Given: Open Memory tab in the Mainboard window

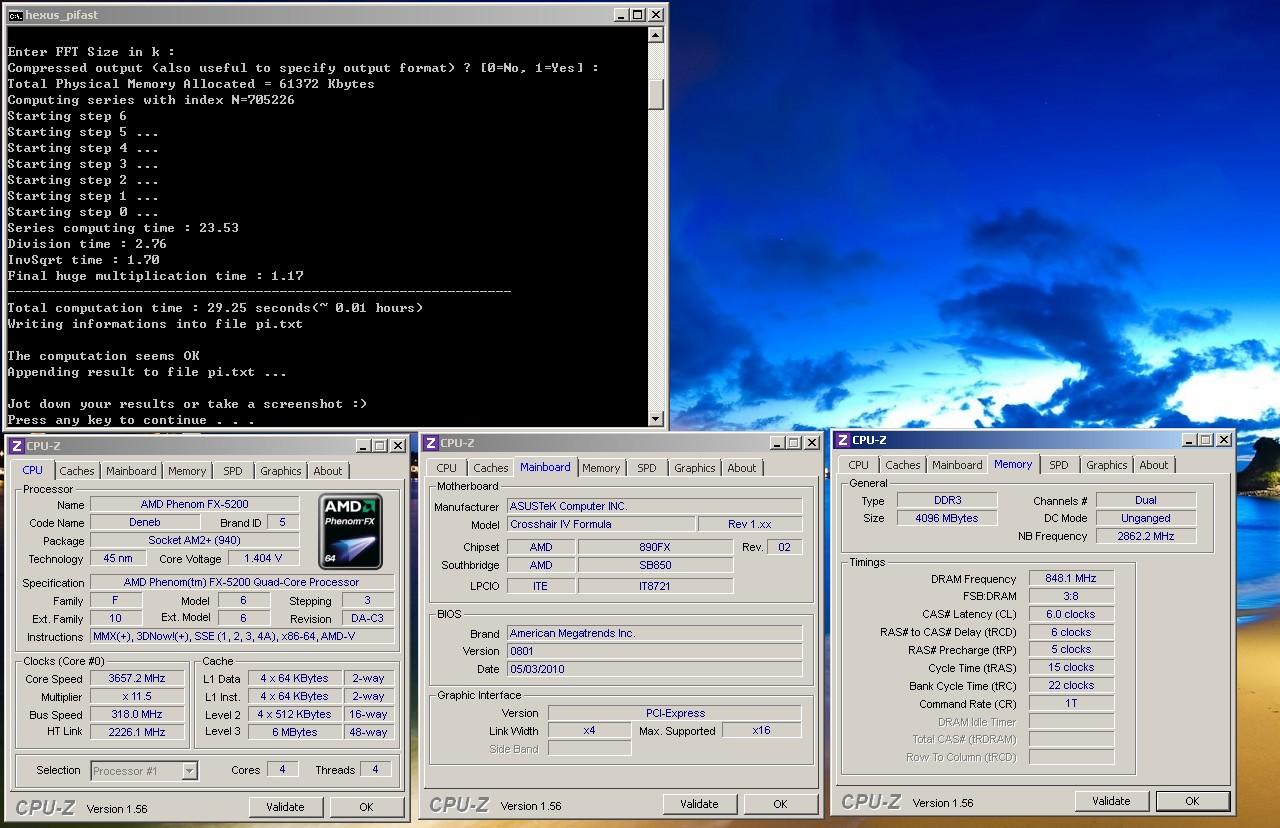Looking at the screenshot, I should click(601, 468).
